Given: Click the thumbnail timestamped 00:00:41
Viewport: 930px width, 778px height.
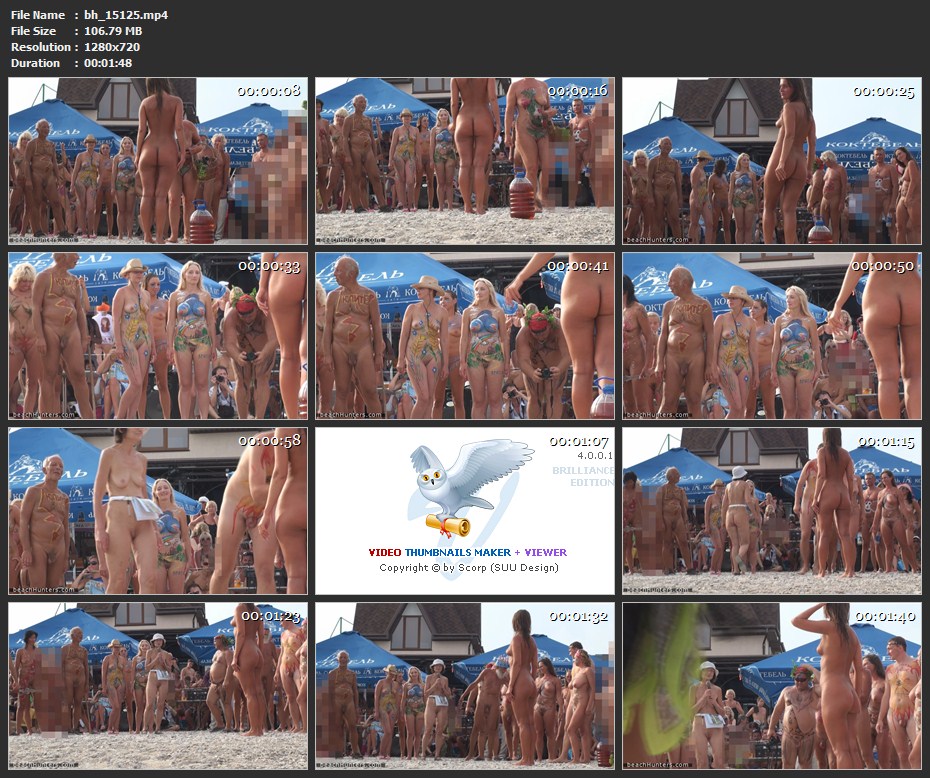Looking at the screenshot, I should (x=465, y=335).
